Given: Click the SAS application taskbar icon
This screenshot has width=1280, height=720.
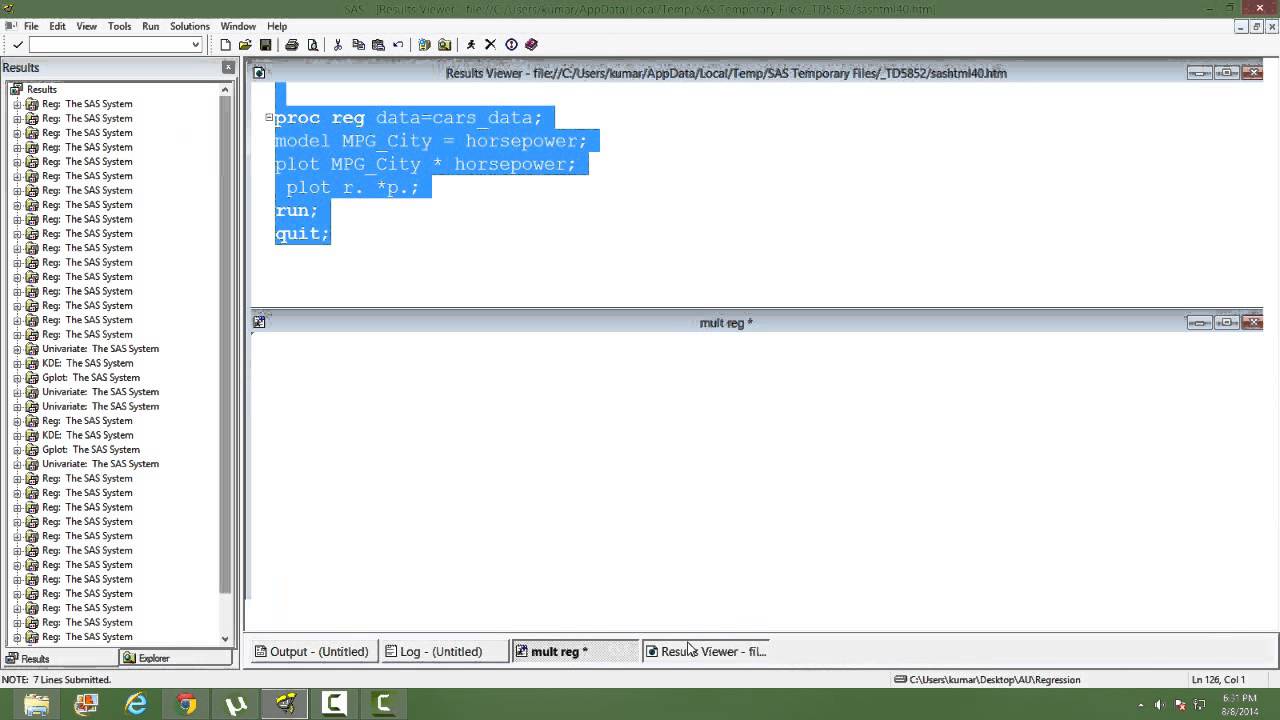Looking at the screenshot, I should click(286, 705).
